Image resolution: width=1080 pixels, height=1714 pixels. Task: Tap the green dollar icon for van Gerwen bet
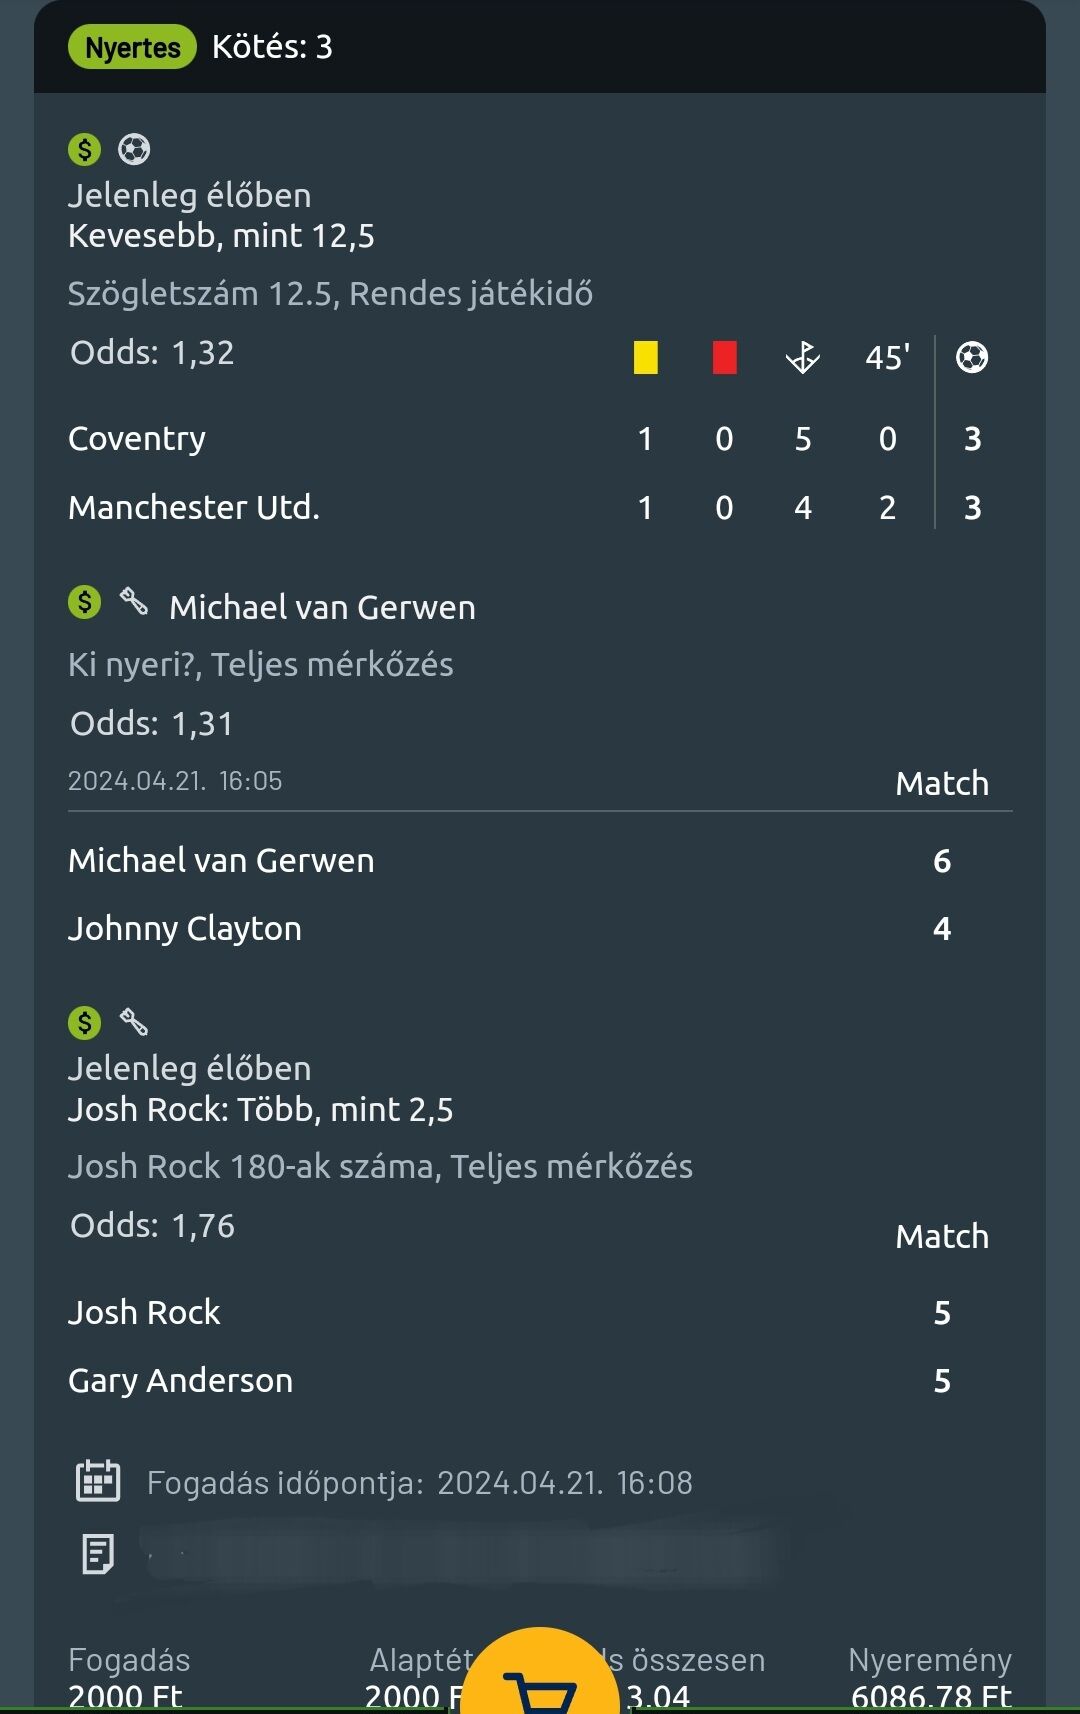tap(85, 602)
